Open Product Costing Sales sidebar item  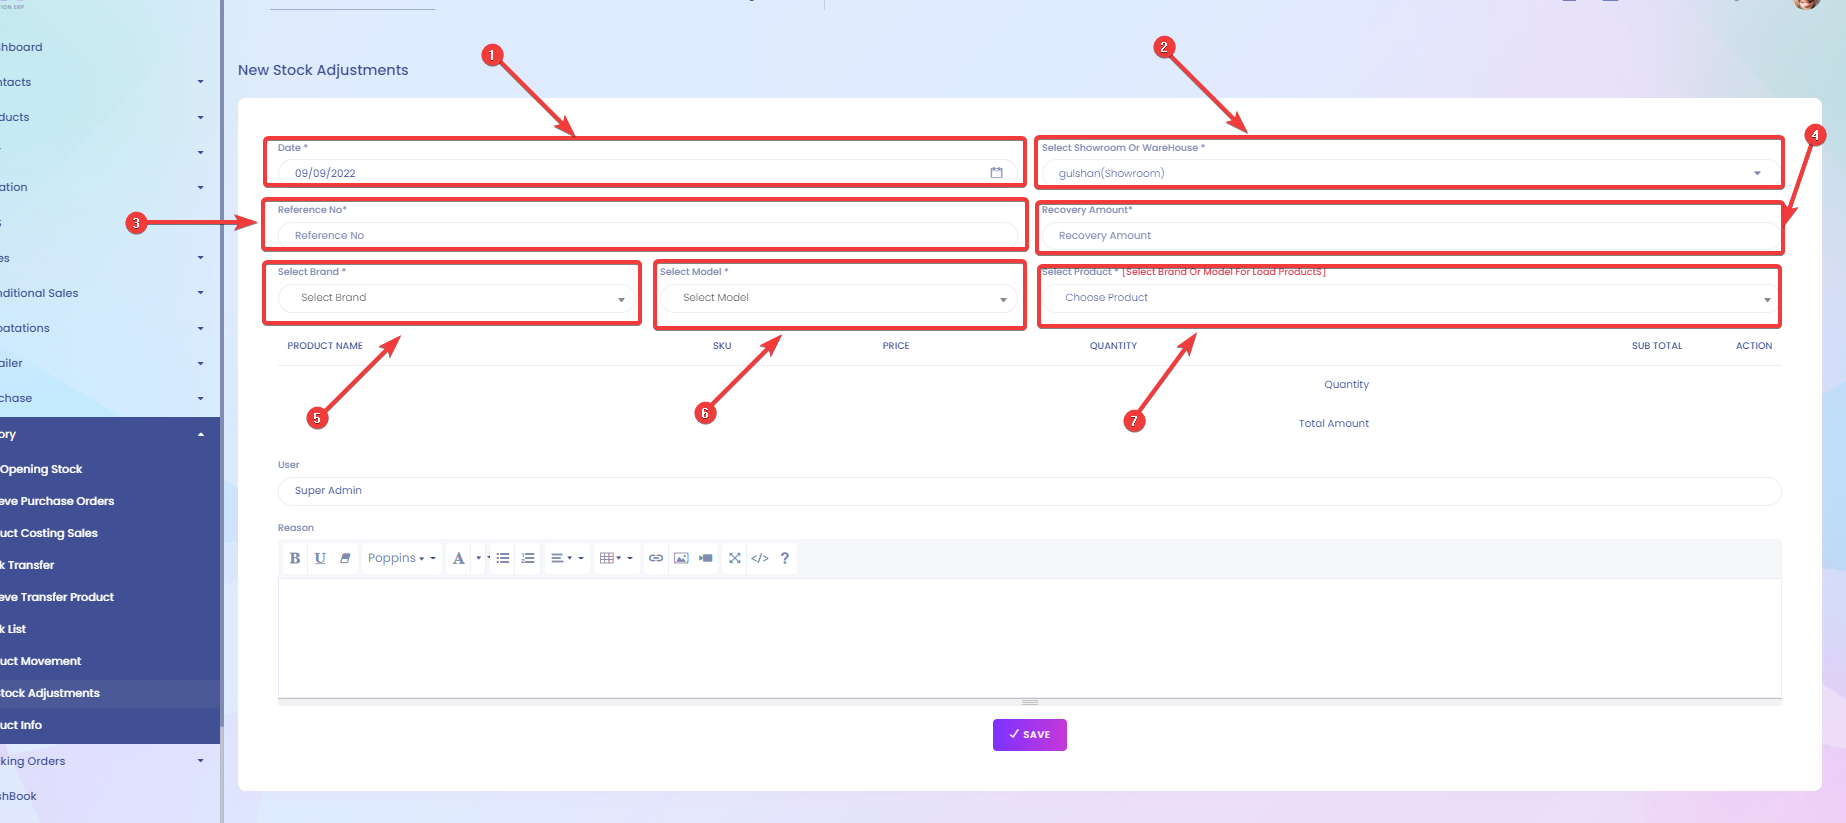coord(49,533)
